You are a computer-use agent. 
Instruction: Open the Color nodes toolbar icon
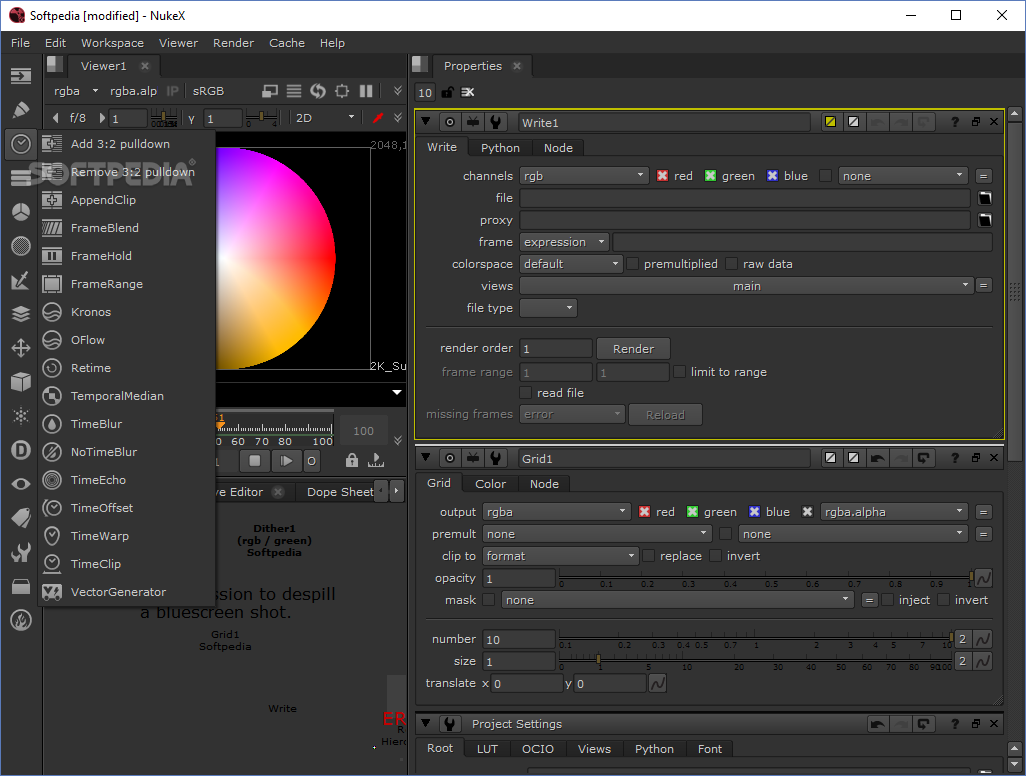pos(21,212)
